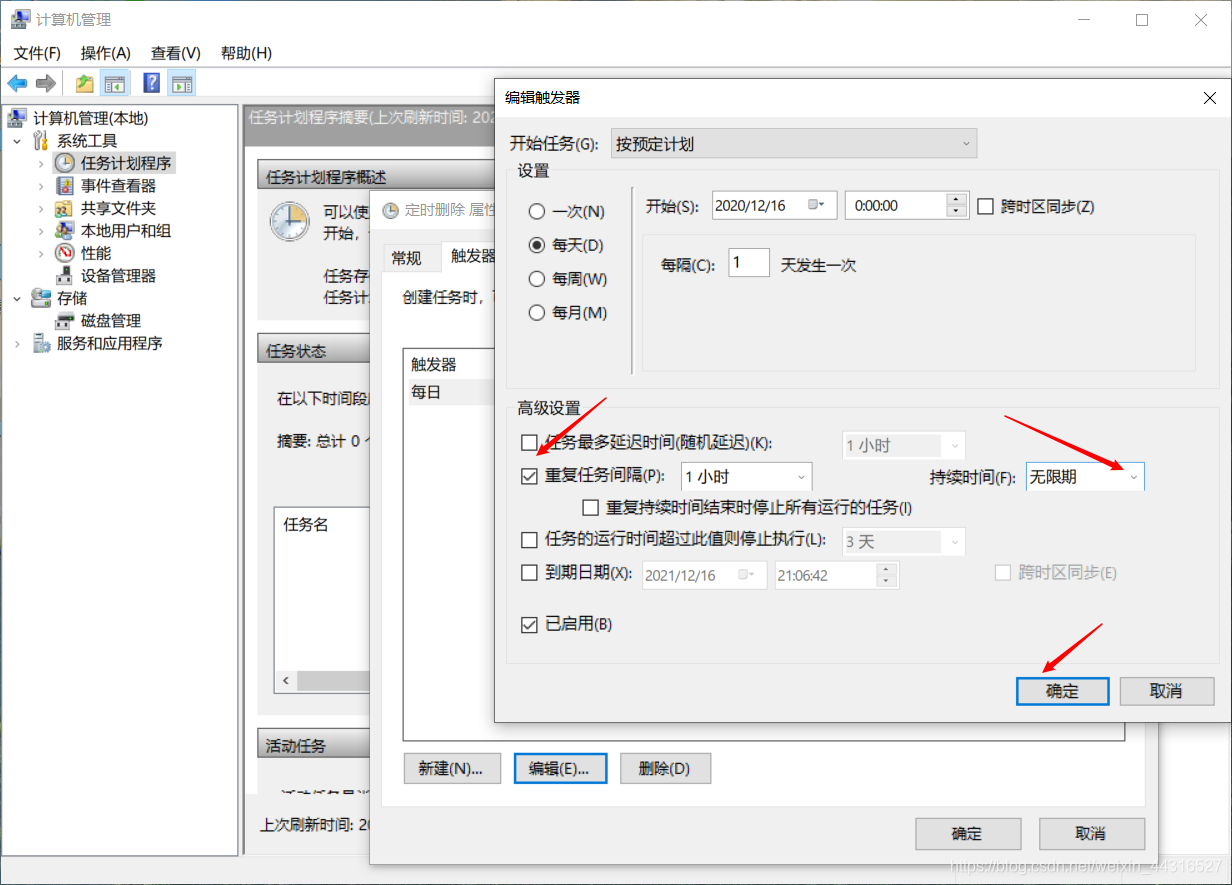1232x885 pixels.
Task: Increase start time with up spinner
Action: pos(957,199)
